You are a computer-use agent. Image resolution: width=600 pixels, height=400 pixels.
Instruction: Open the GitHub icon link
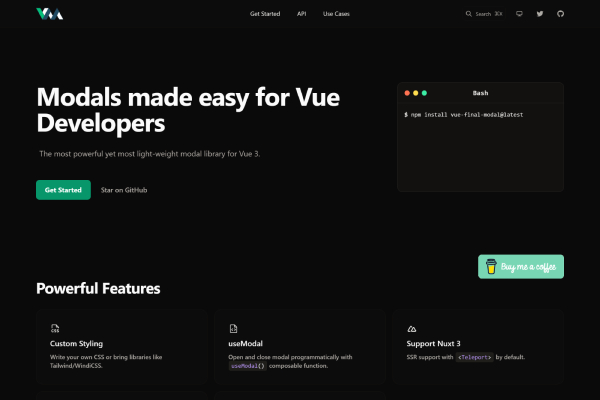[x=560, y=14]
